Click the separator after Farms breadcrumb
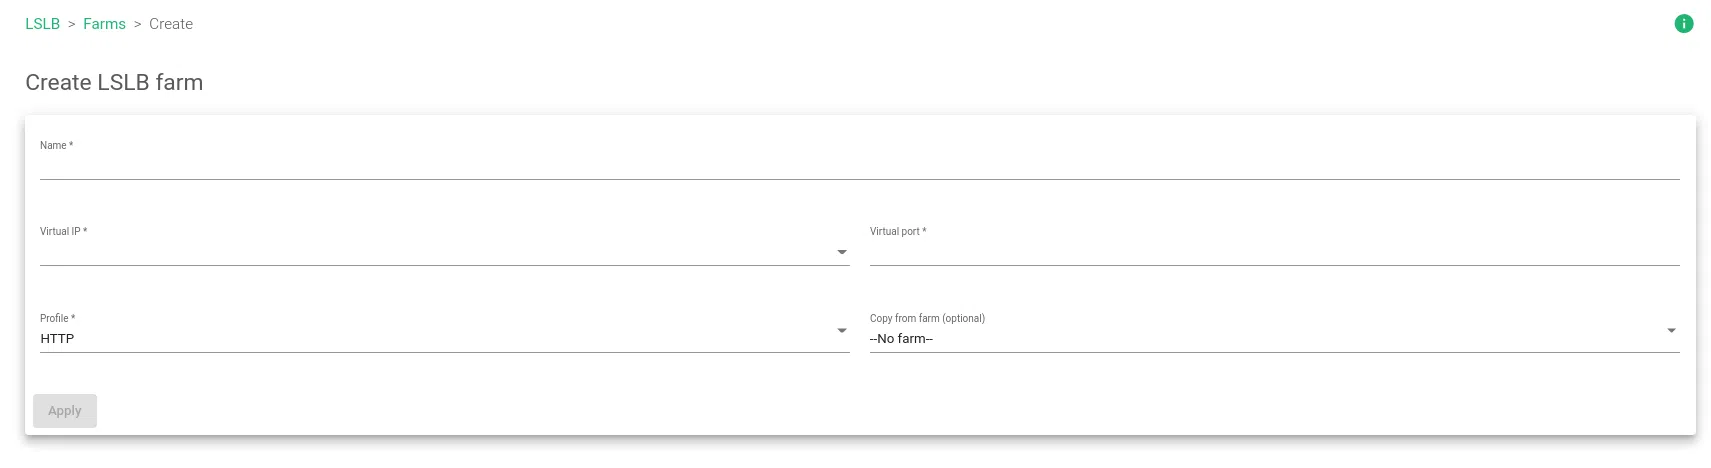The width and height of the screenshot is (1711, 468). [138, 24]
